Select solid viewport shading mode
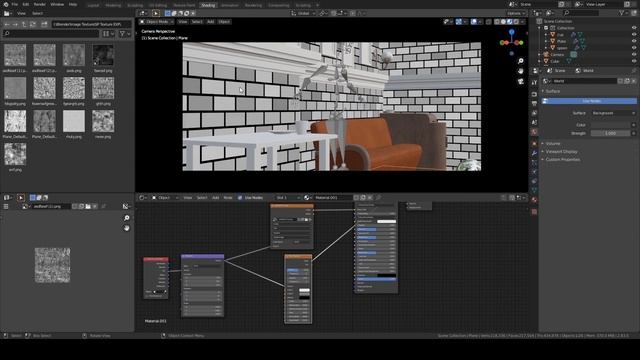 [x=504, y=22]
